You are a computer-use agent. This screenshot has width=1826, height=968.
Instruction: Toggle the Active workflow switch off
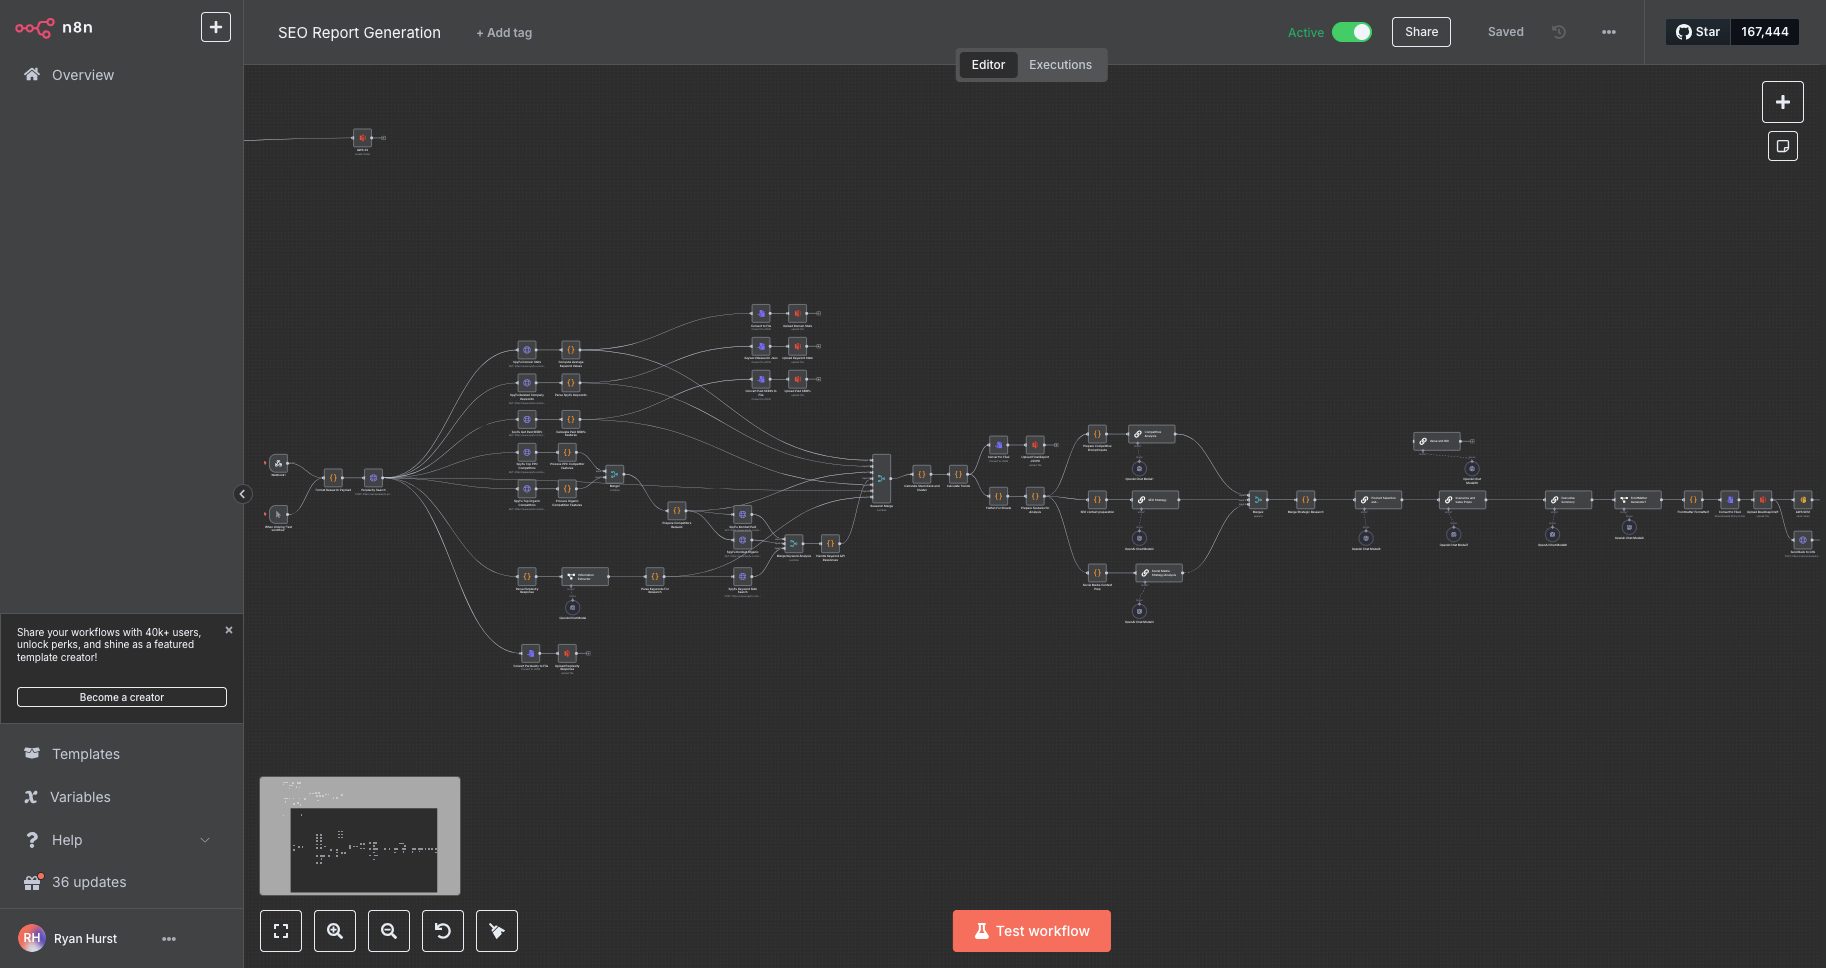tap(1352, 32)
